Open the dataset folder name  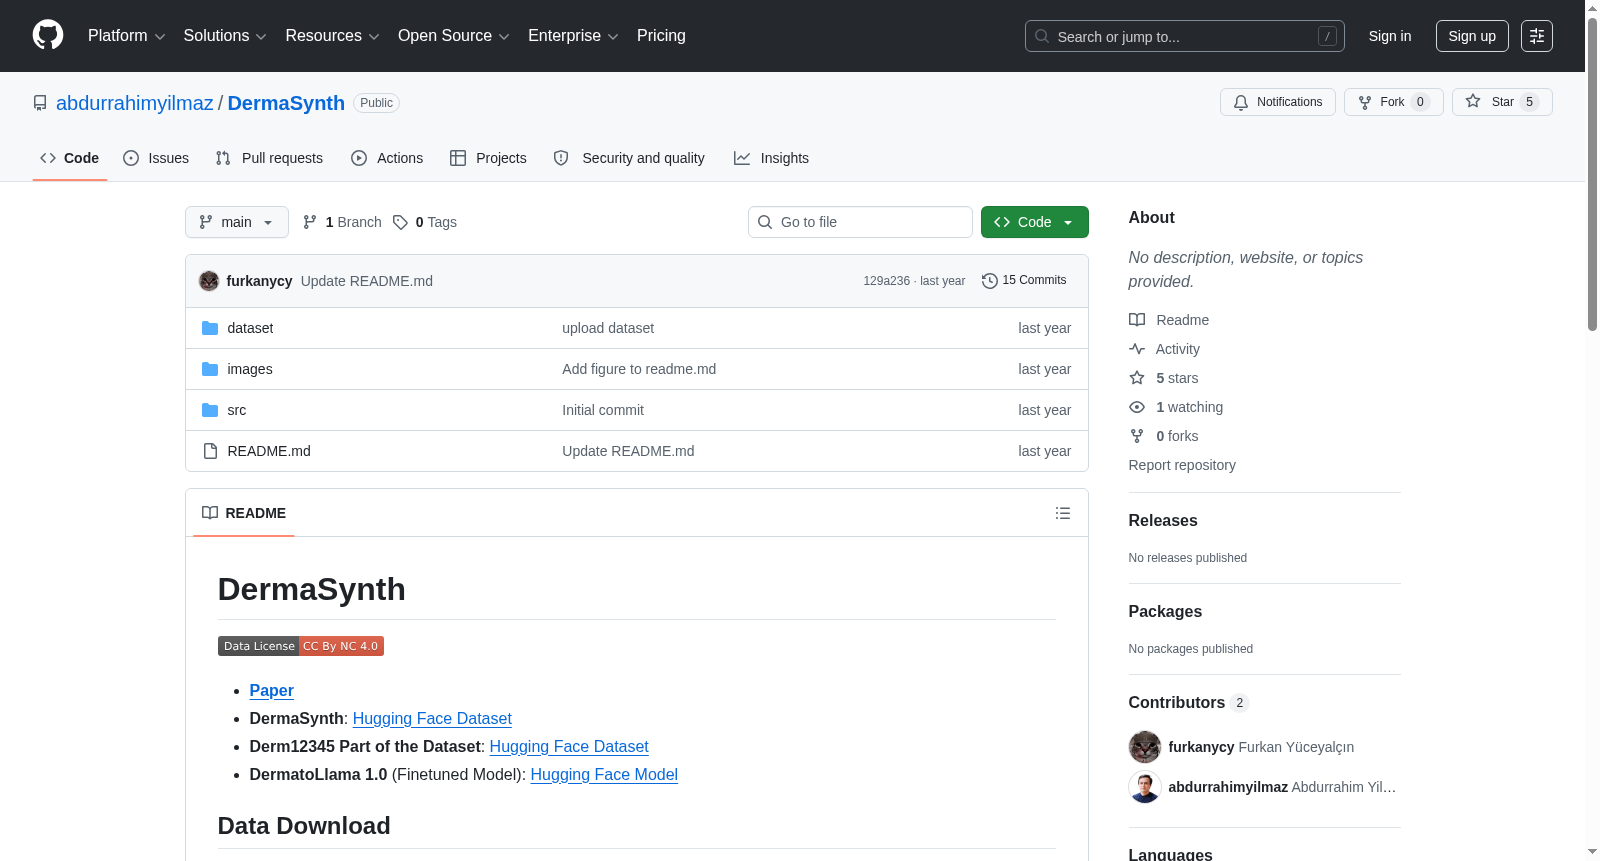coord(250,328)
